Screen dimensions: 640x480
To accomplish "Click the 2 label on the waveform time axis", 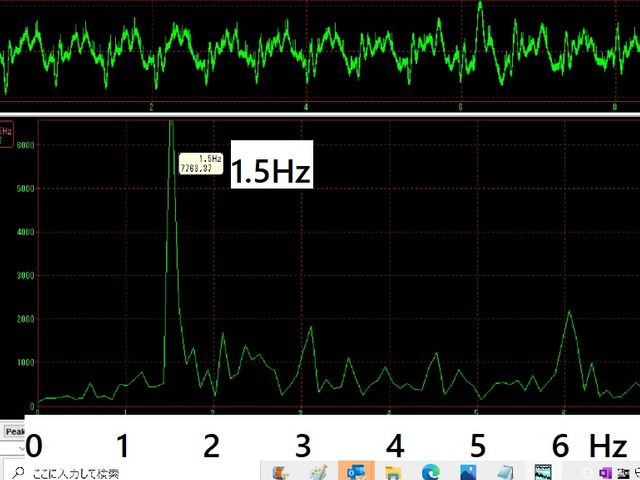I will coord(151,107).
